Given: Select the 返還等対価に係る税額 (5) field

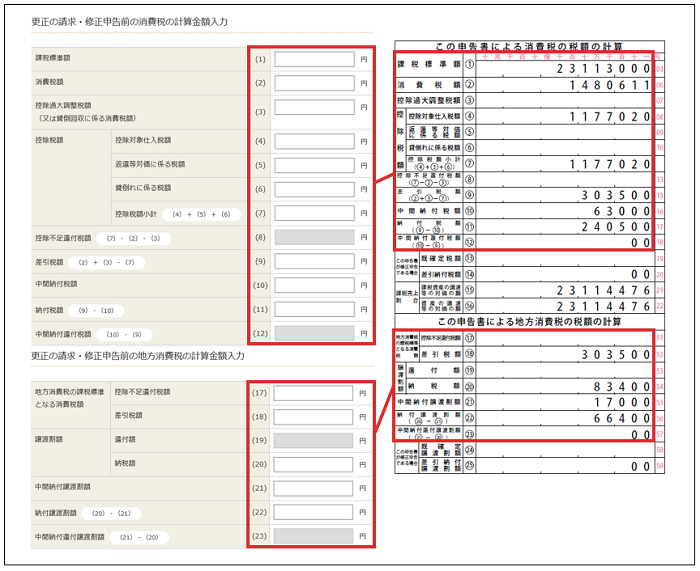Looking at the screenshot, I should click(314, 165).
